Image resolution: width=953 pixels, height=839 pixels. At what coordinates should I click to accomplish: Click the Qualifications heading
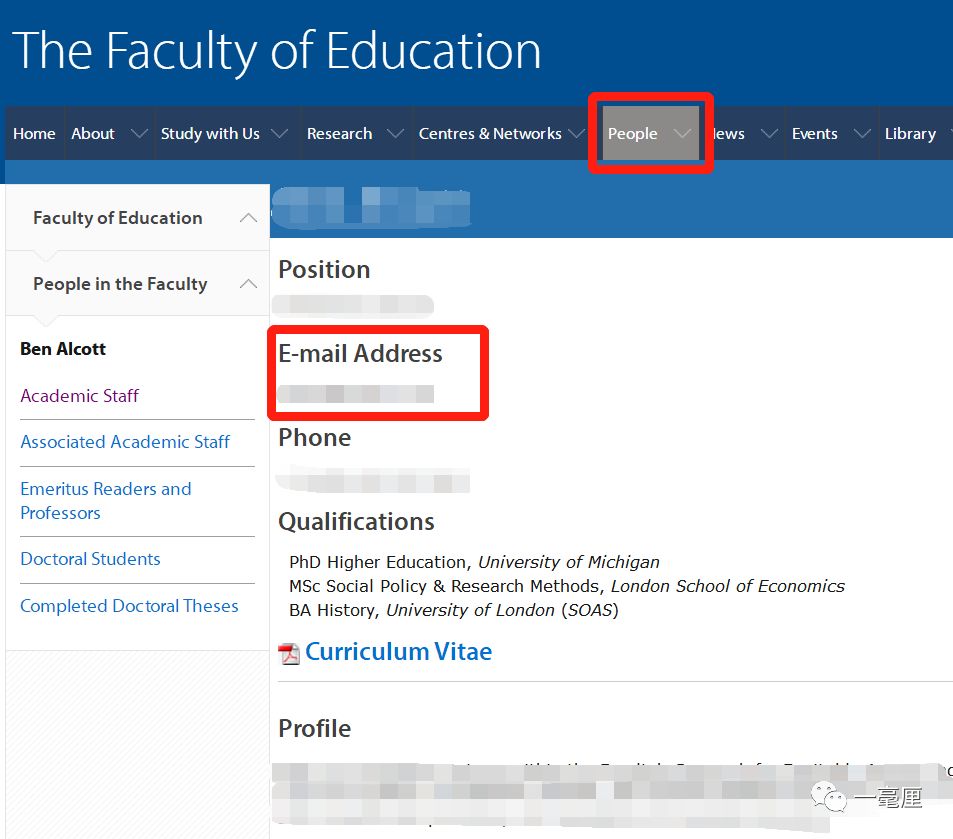(356, 522)
